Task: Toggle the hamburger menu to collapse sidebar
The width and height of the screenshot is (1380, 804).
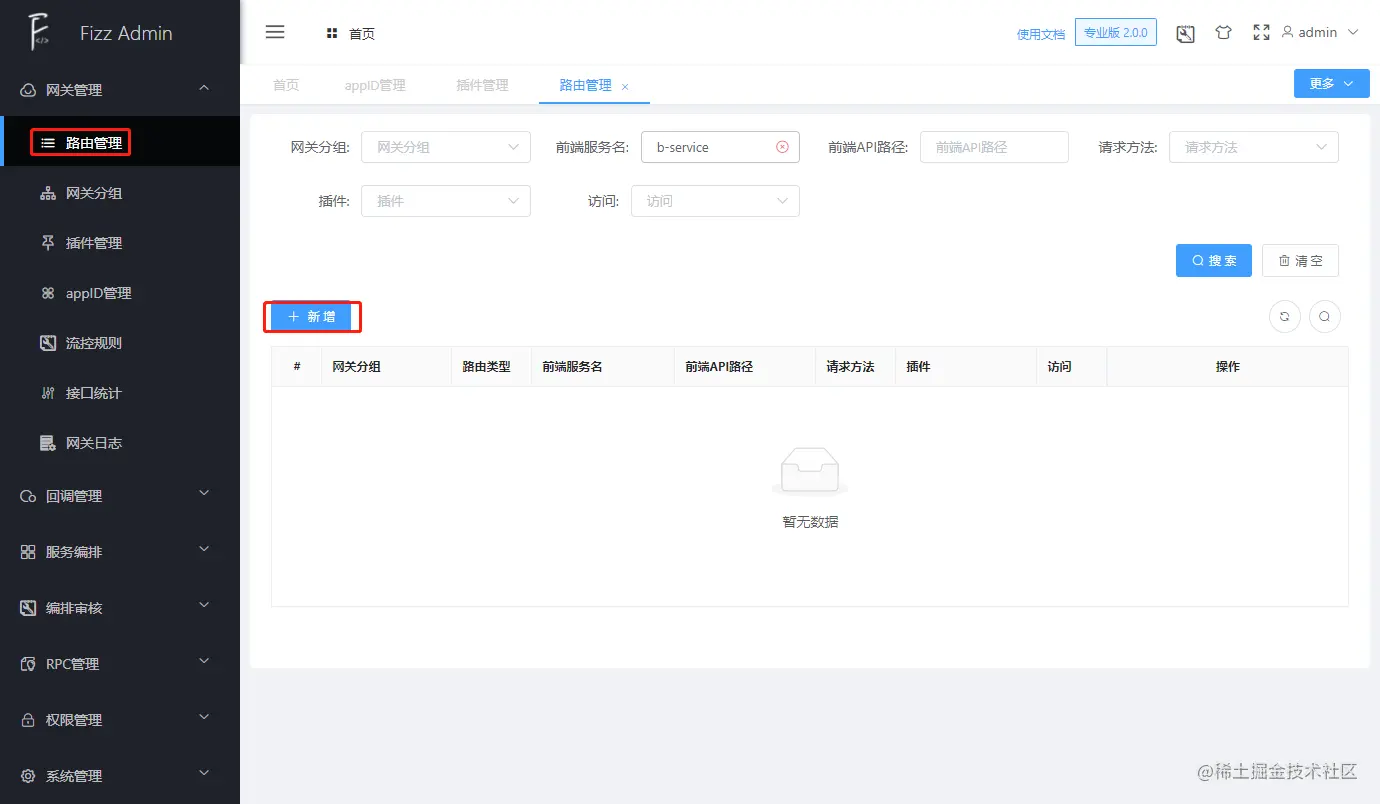Action: point(275,32)
